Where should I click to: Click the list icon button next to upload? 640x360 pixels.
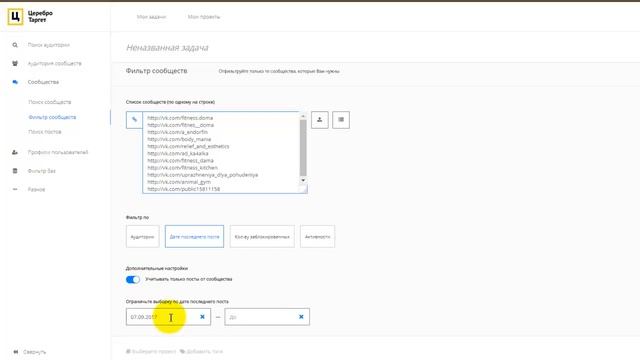pos(341,120)
